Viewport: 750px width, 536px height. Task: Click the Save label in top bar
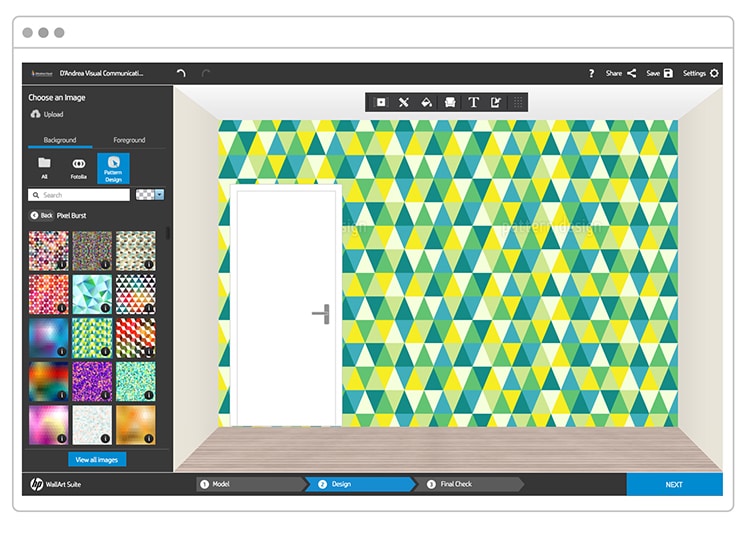[x=653, y=73]
